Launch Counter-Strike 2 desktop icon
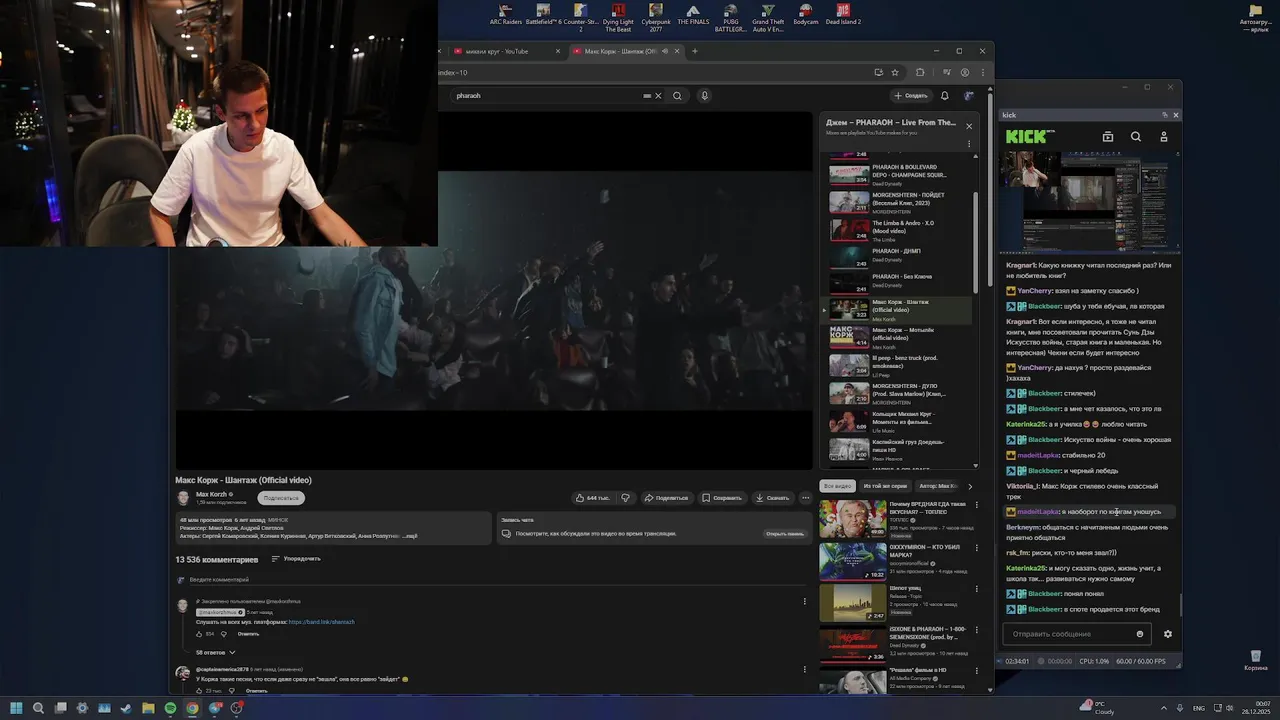Viewport: 1280px width, 720px height. [x=579, y=17]
